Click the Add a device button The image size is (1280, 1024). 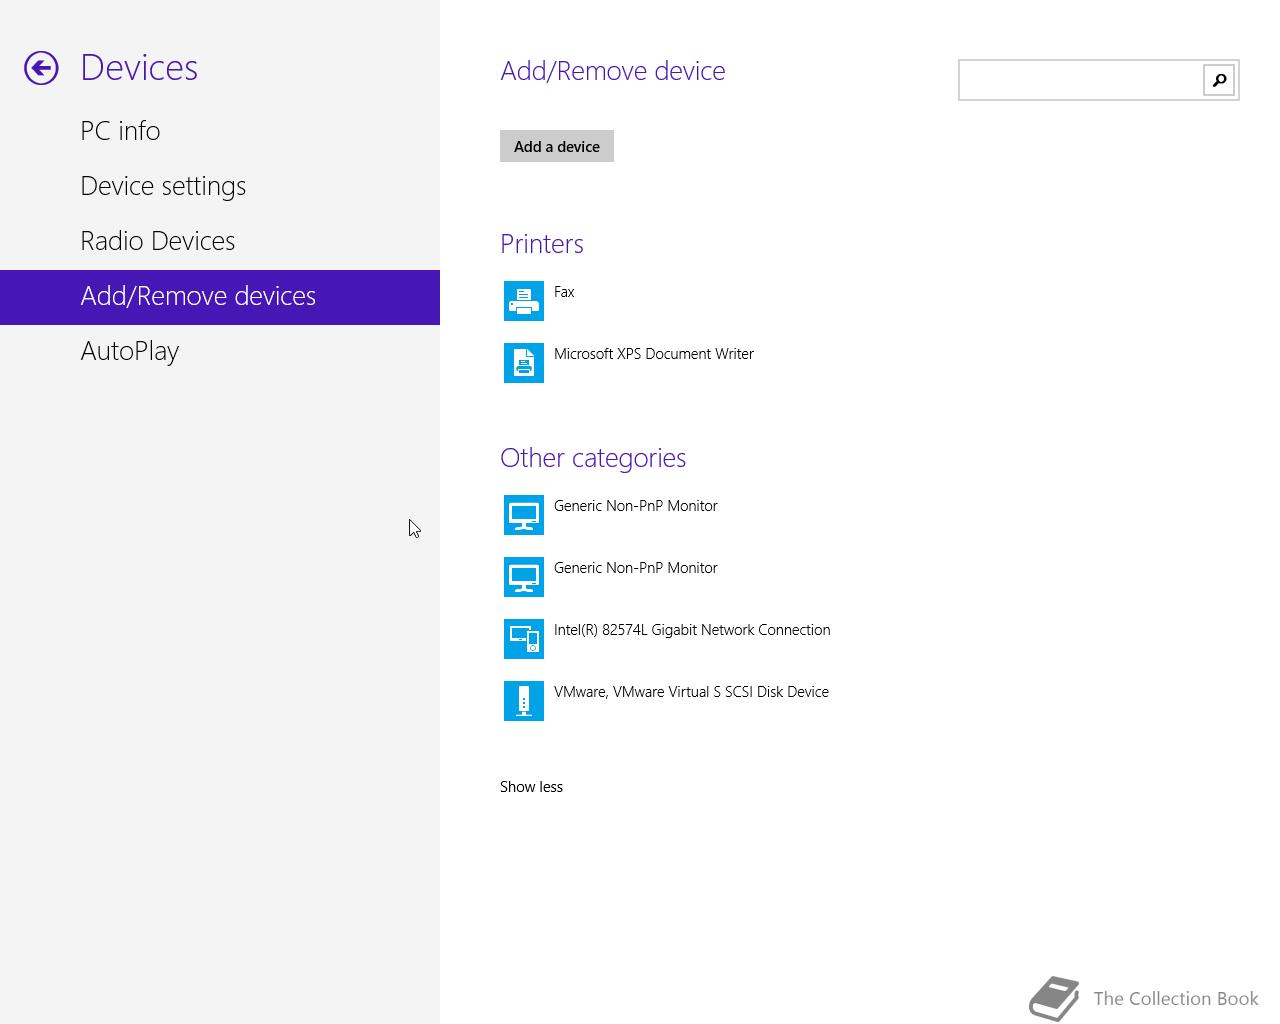557,146
